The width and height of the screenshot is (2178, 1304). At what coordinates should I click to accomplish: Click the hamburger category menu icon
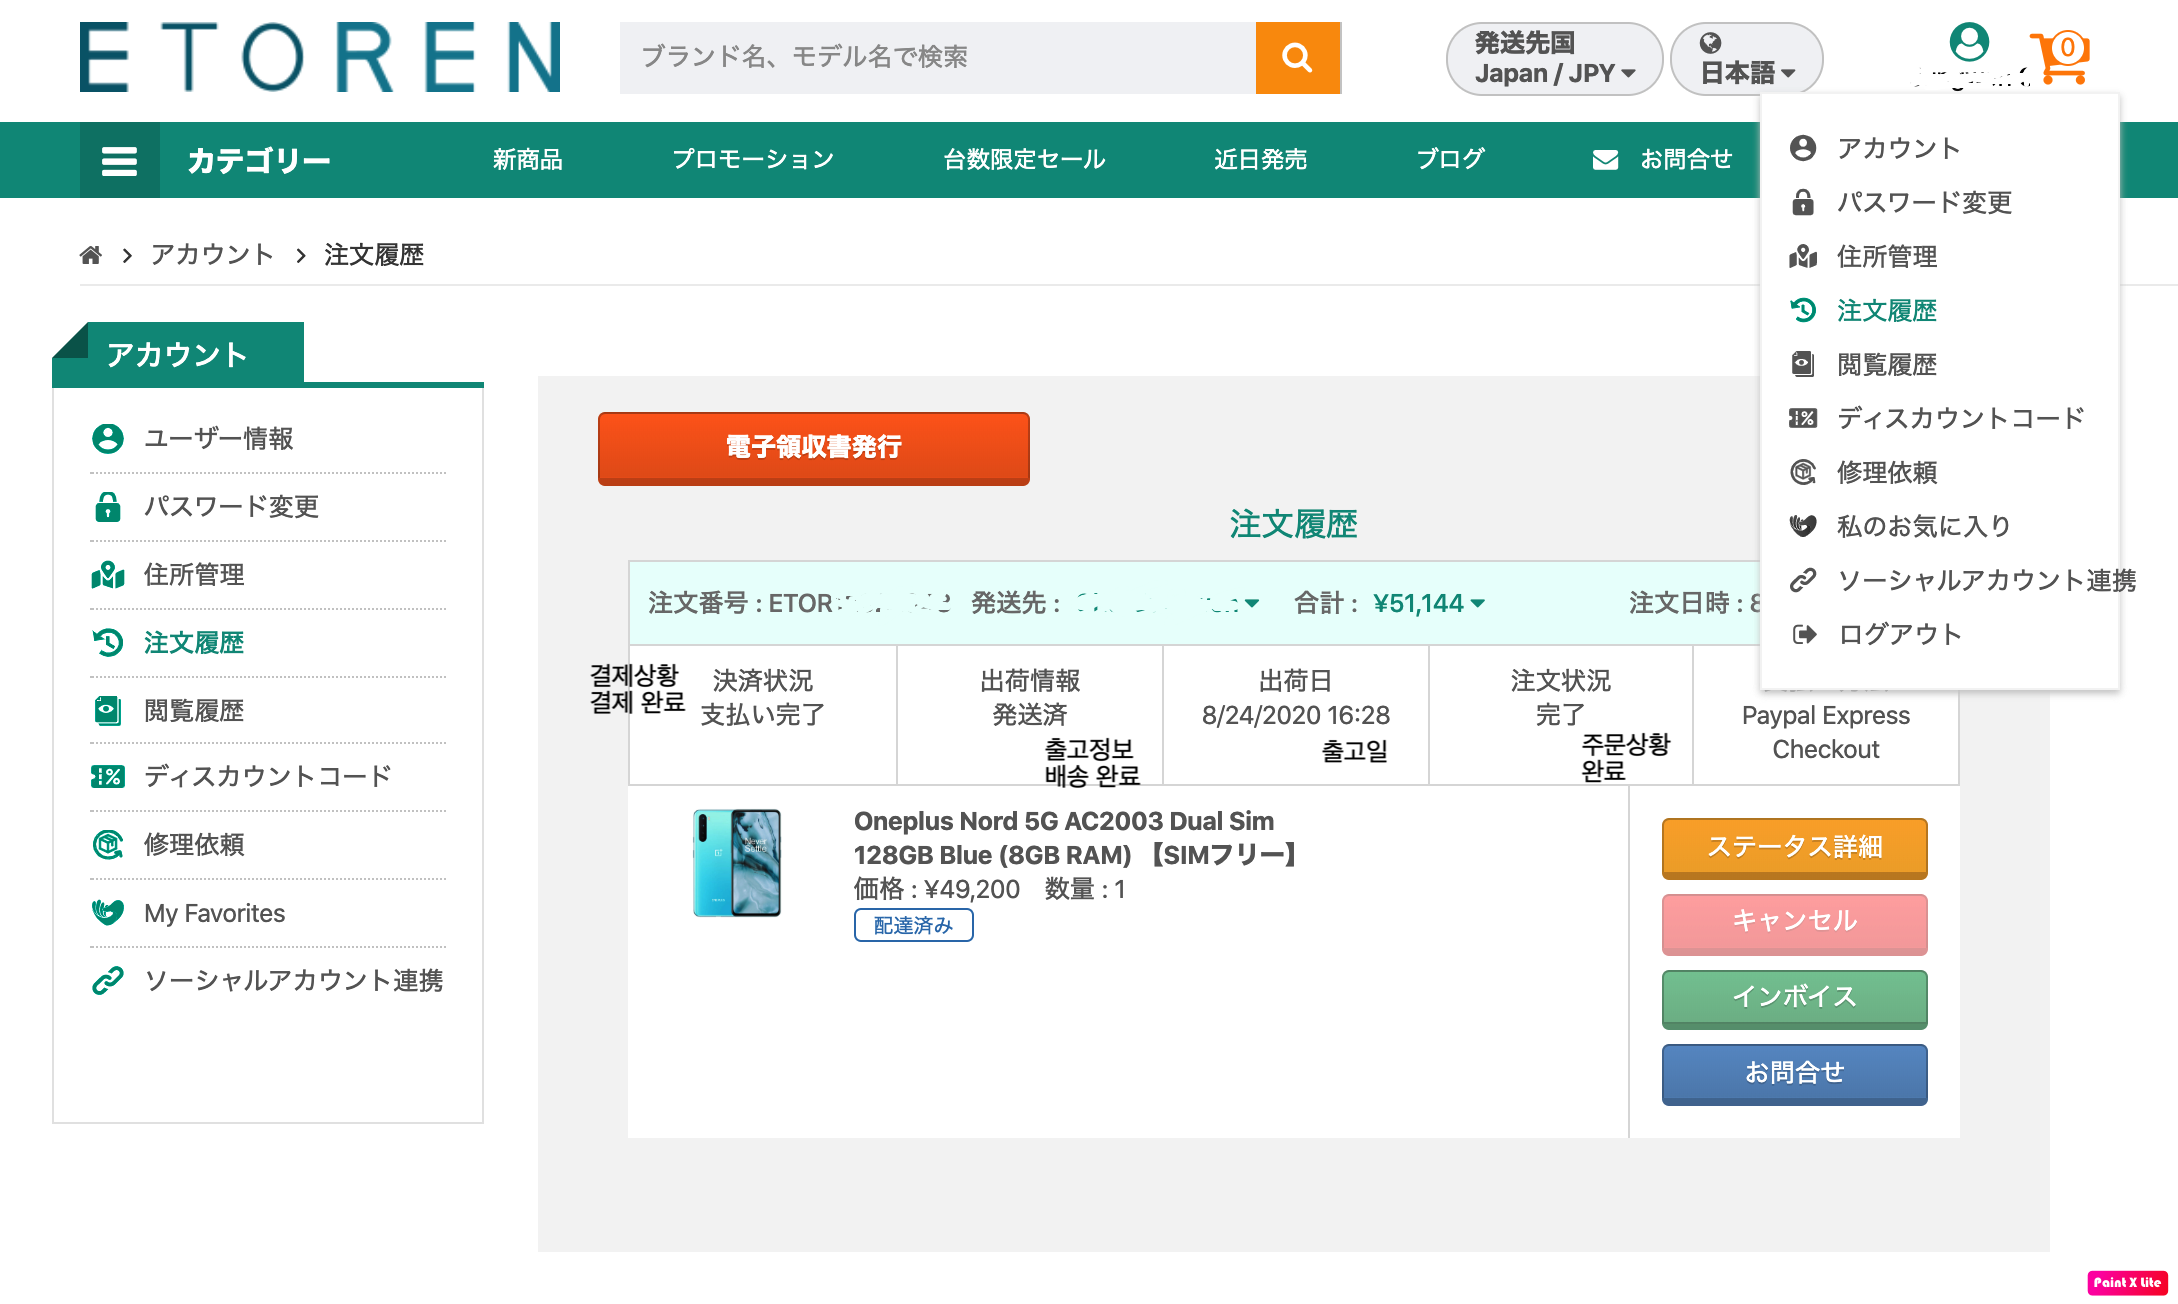click(x=119, y=160)
